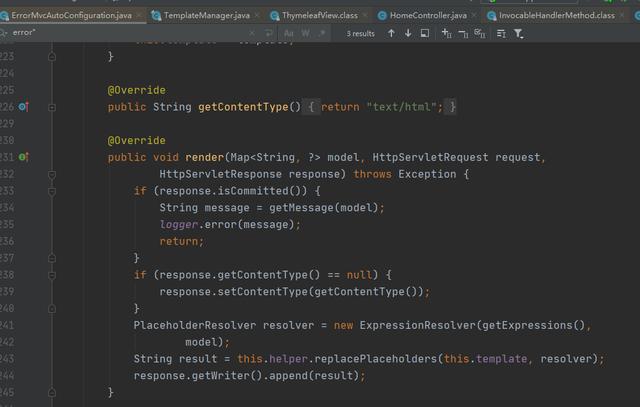Click @Override annotation above render method
The width and height of the screenshot is (640, 407).
click(136, 140)
